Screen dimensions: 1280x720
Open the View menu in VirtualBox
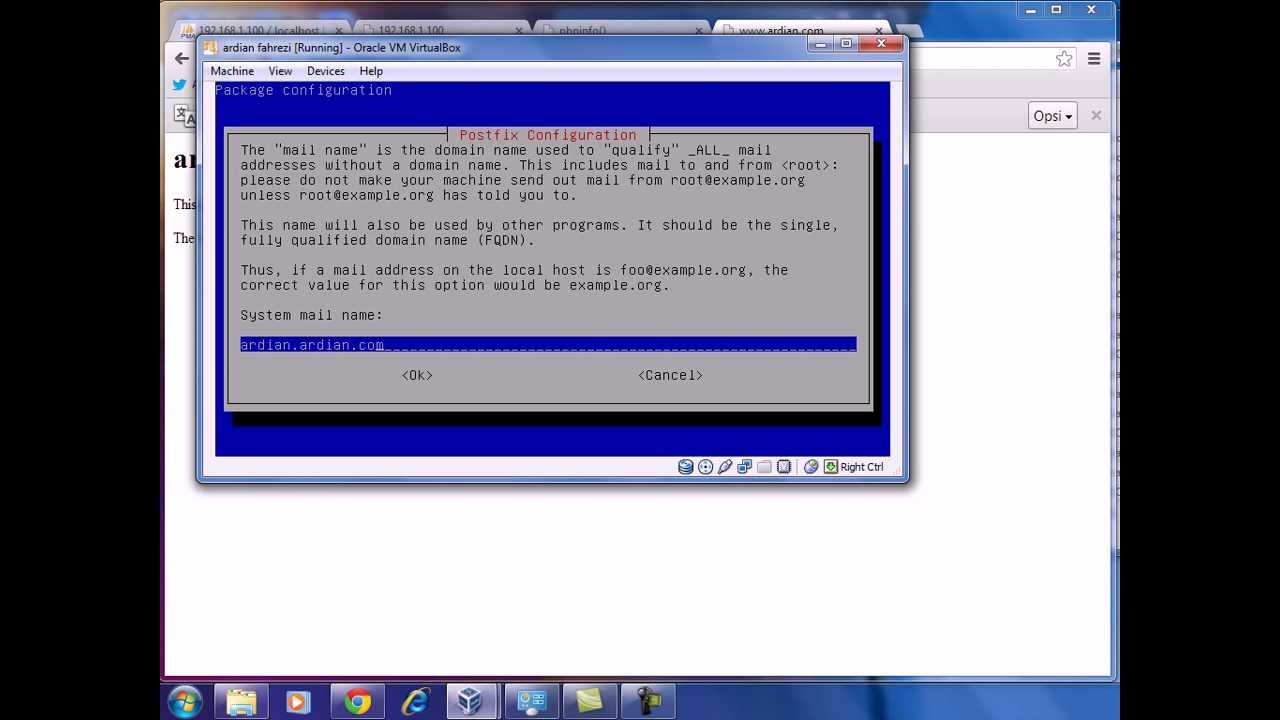tap(280, 71)
